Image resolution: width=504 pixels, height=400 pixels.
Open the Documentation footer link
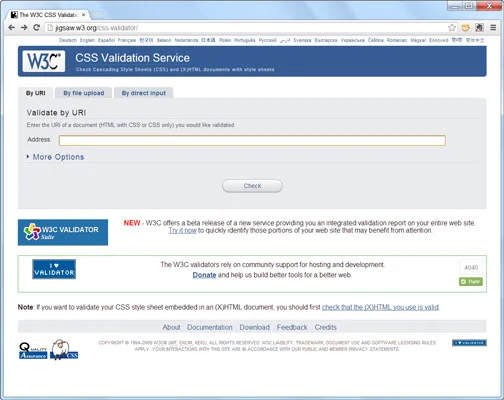210,327
